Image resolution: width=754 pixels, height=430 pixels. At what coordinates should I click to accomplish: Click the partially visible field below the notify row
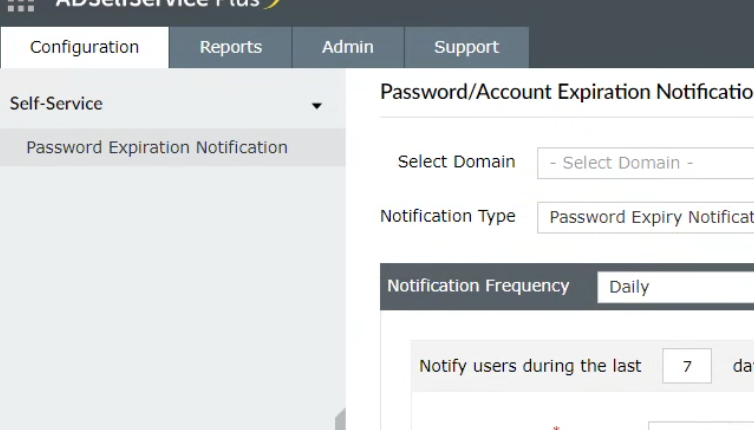click(700, 425)
